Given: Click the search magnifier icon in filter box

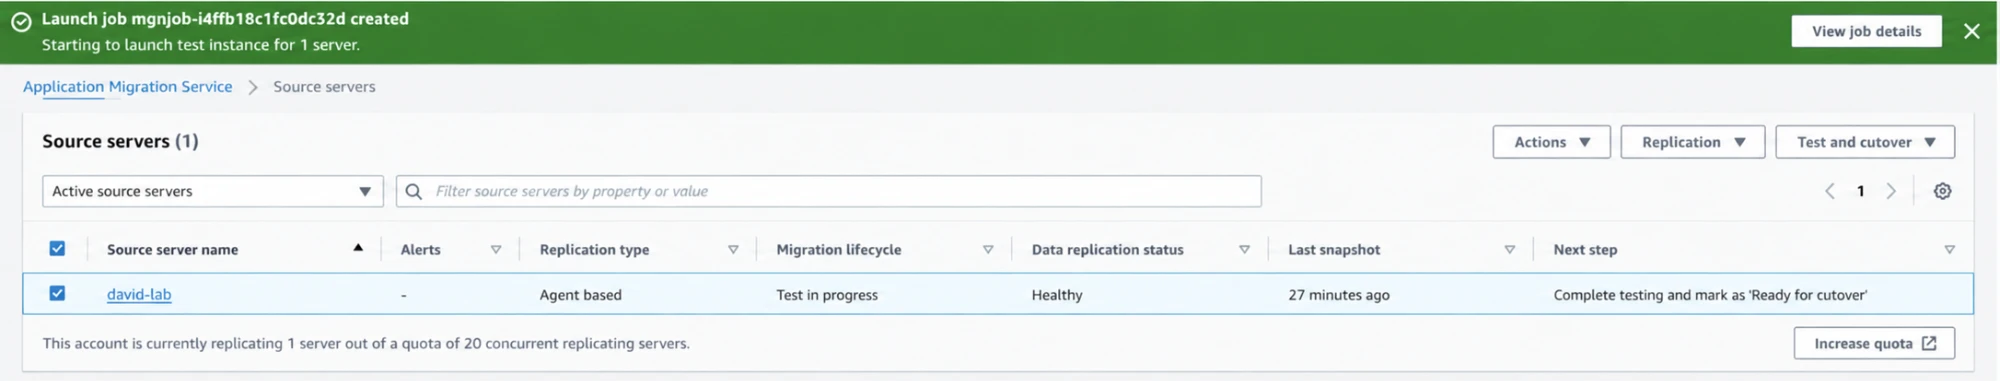Looking at the screenshot, I should point(414,191).
